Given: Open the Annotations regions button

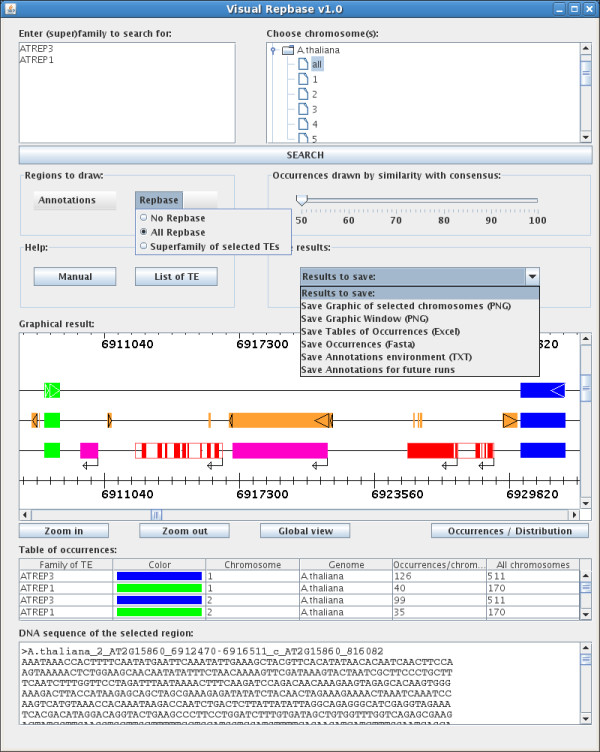Looking at the screenshot, I should (75, 200).
